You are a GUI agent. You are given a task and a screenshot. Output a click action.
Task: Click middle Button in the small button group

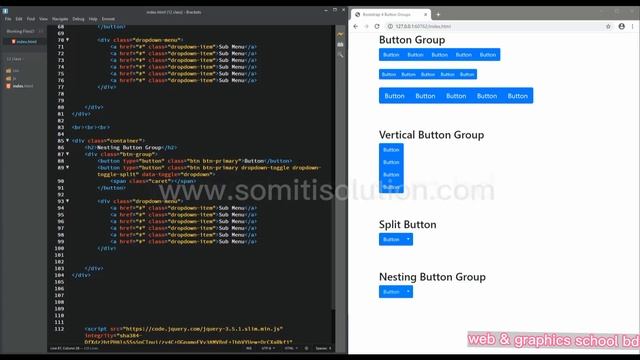pyautogui.click(x=428, y=74)
